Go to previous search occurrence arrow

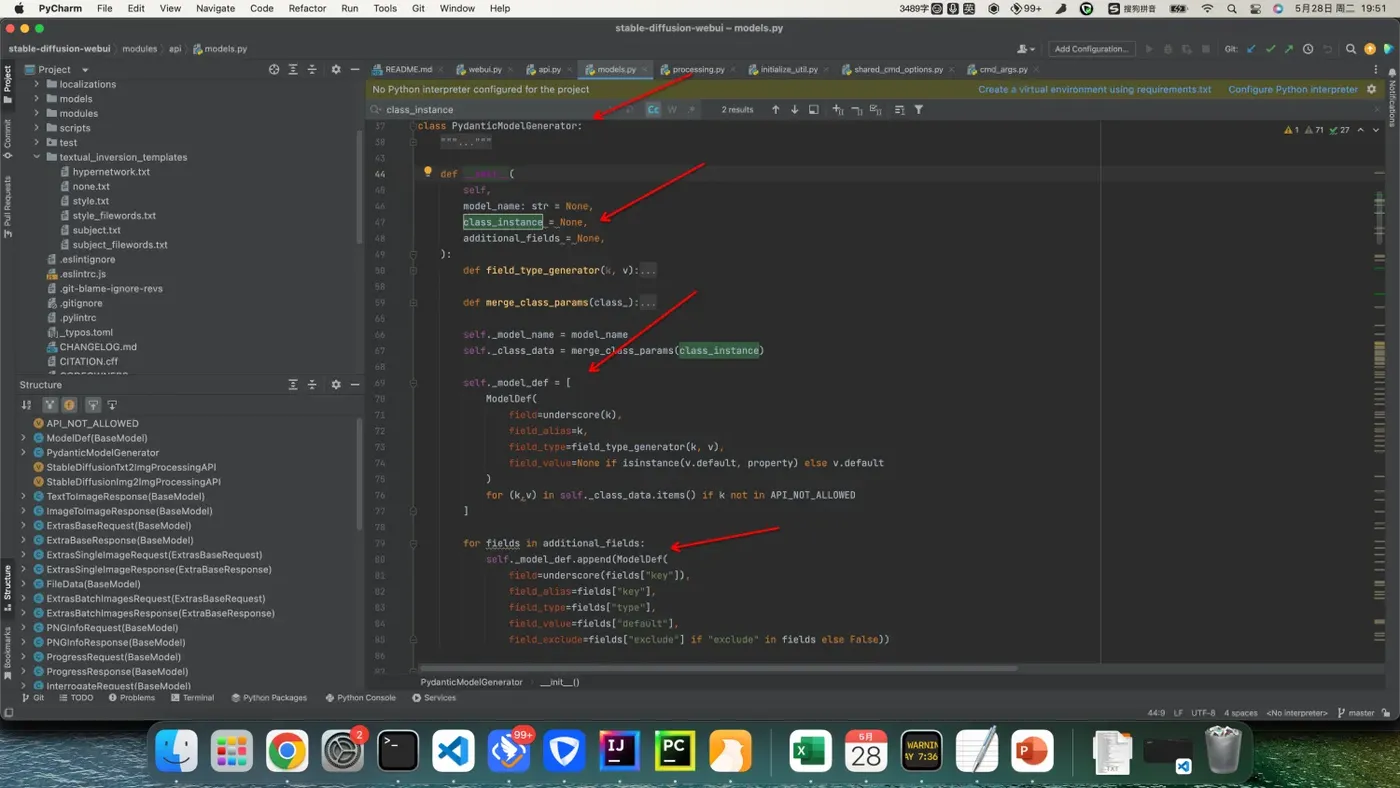[x=775, y=110]
